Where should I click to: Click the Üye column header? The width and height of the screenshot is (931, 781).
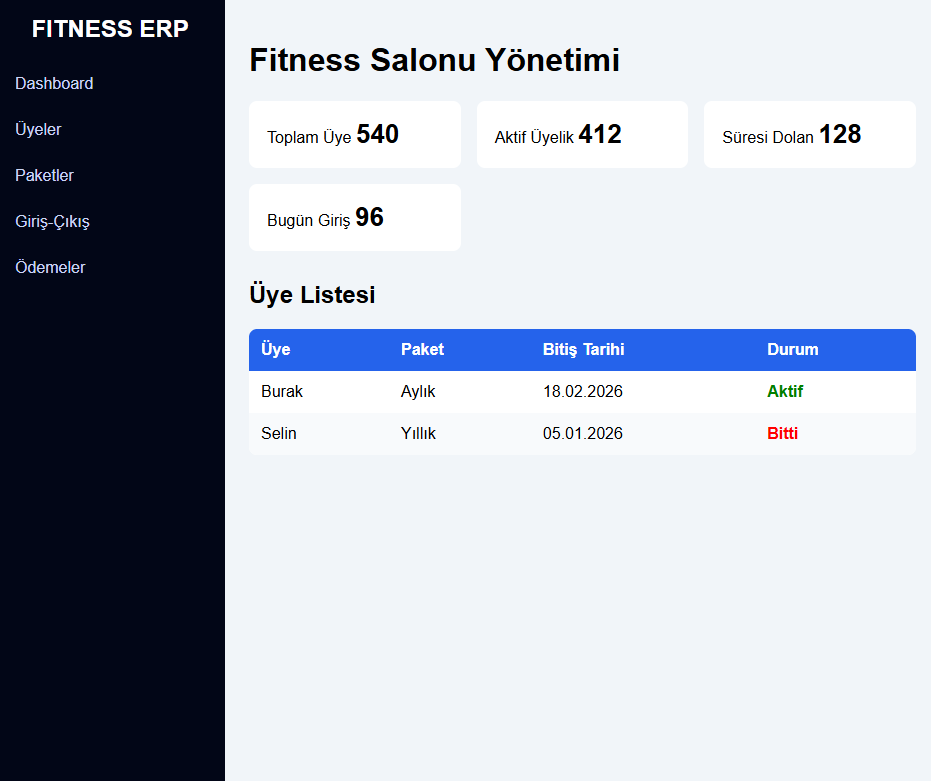click(x=276, y=350)
